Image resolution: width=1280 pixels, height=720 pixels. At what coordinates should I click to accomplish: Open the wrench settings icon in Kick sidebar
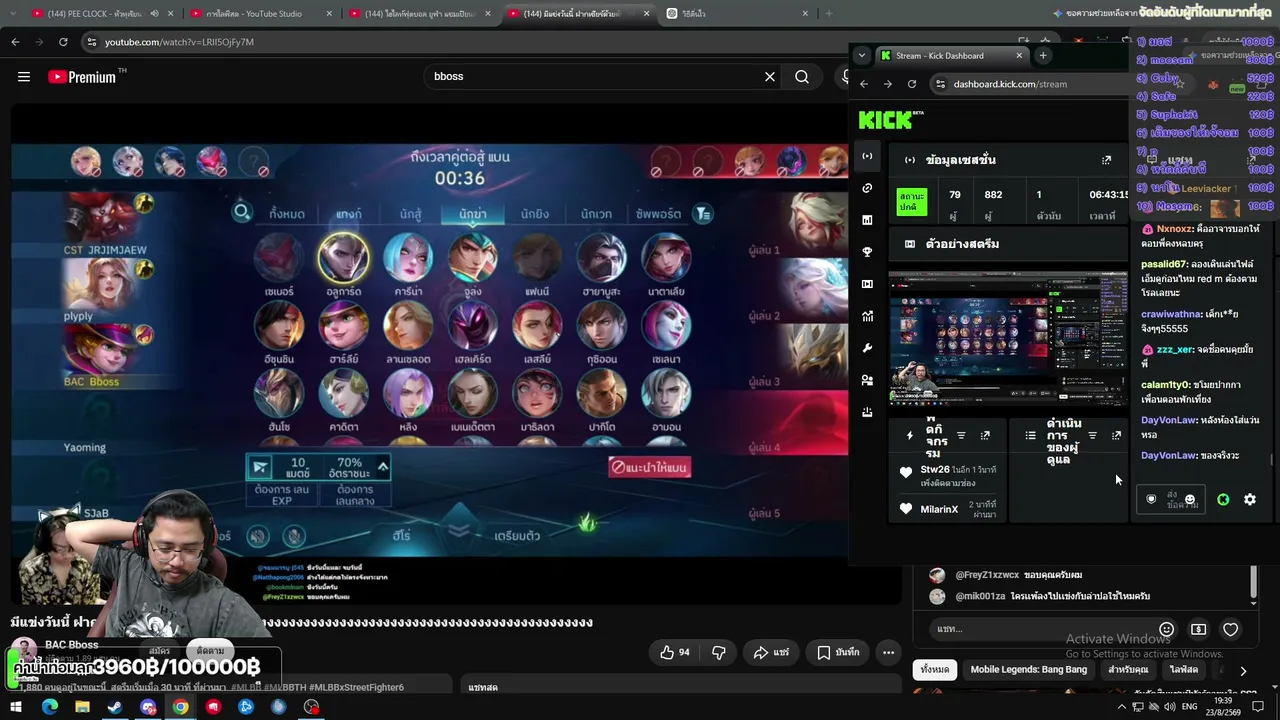coord(867,348)
